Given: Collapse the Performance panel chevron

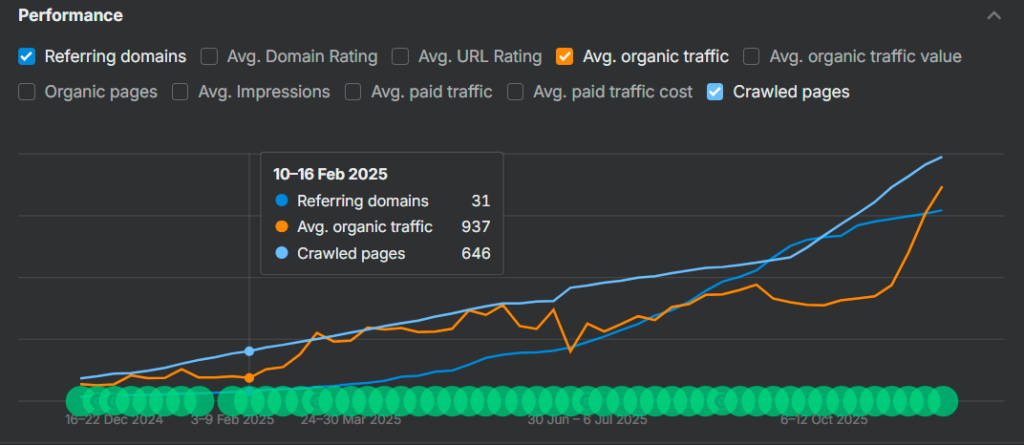Looking at the screenshot, I should (x=993, y=16).
